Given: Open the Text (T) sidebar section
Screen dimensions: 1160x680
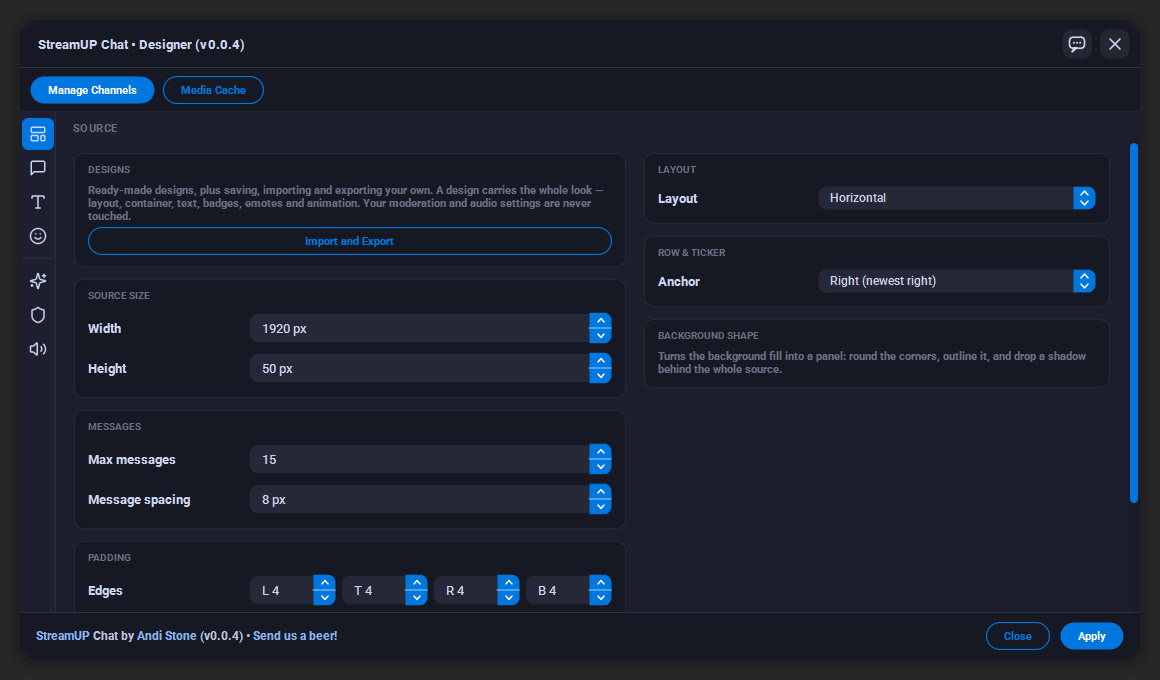Looking at the screenshot, I should (38, 202).
